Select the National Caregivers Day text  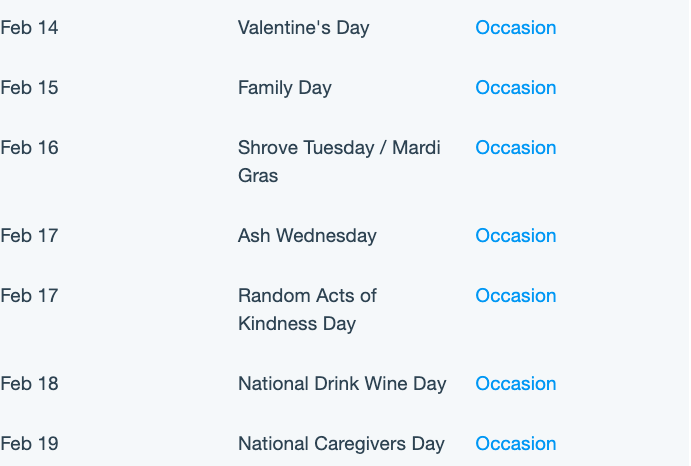(342, 444)
